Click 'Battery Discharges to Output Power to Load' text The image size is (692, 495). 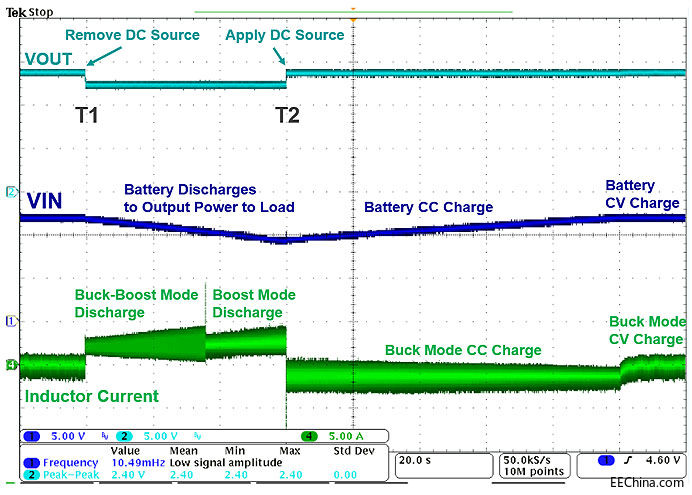coord(209,198)
